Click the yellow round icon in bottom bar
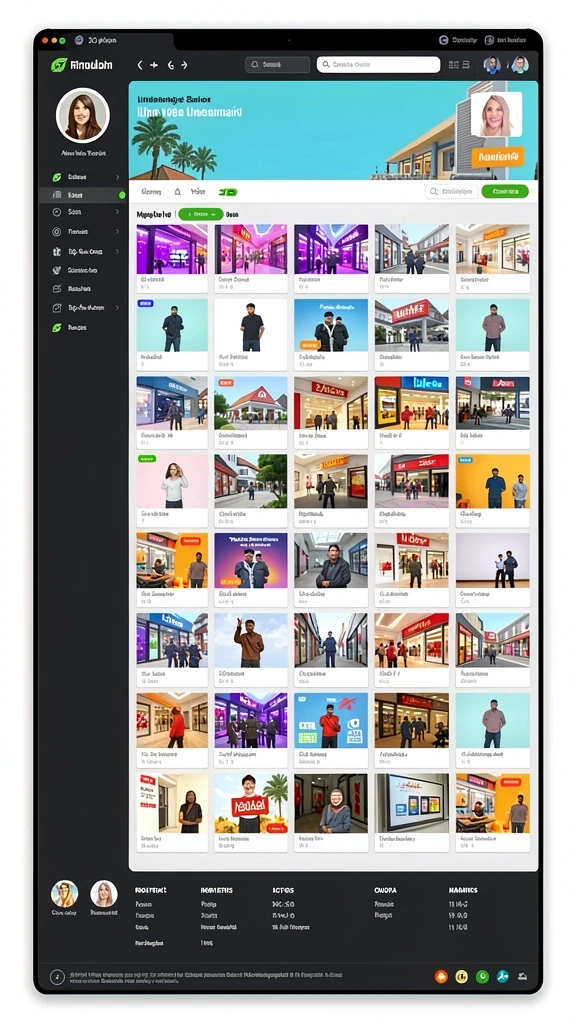The image size is (576, 1024). click(x=461, y=976)
